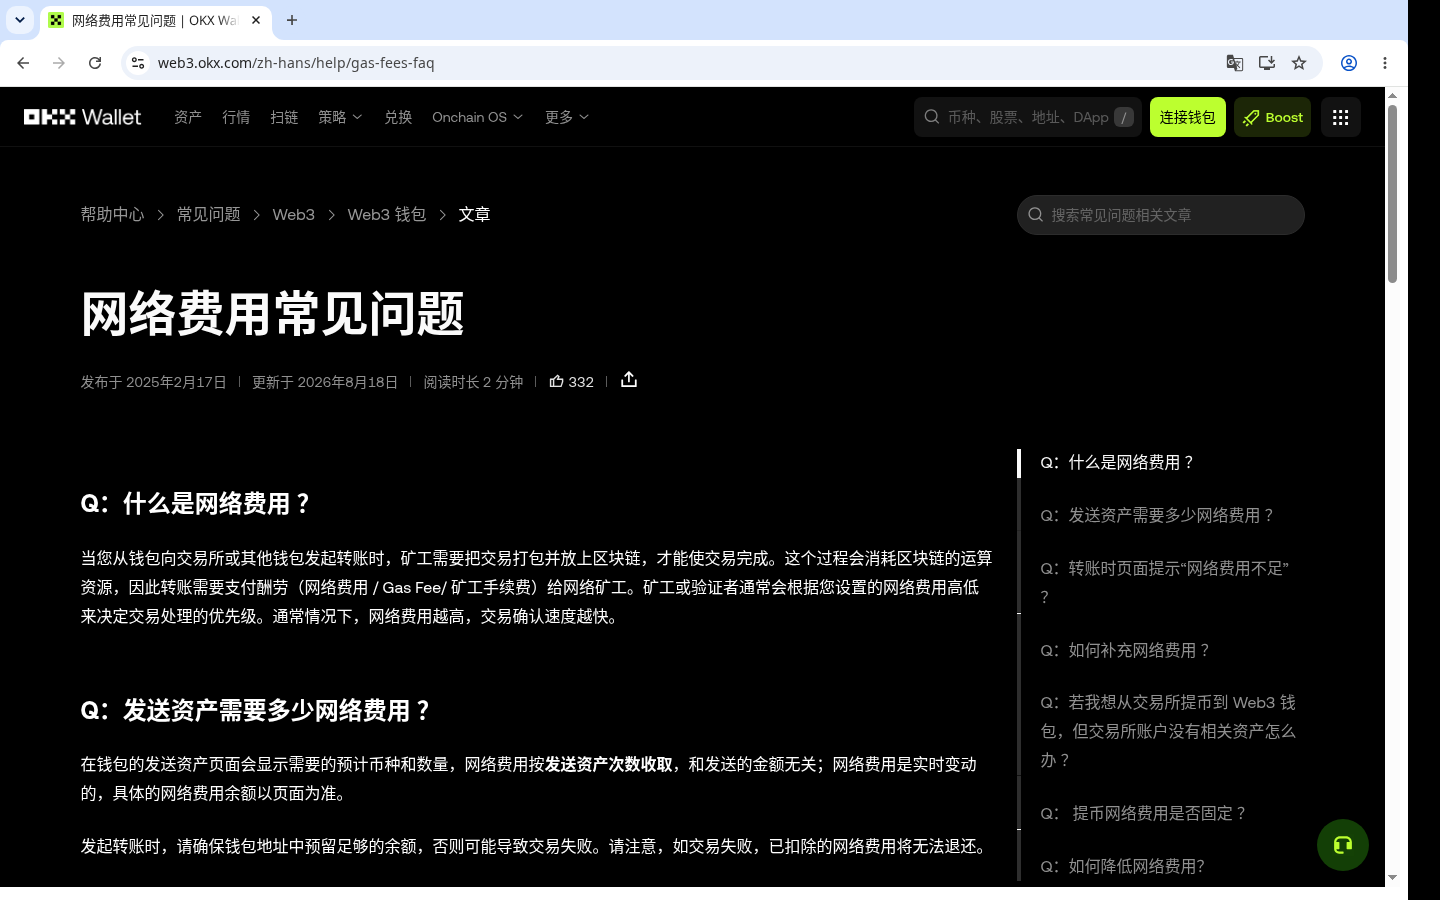Open Chrome three-dot menu
Viewport: 1440px width, 900px height.
pos(1385,63)
